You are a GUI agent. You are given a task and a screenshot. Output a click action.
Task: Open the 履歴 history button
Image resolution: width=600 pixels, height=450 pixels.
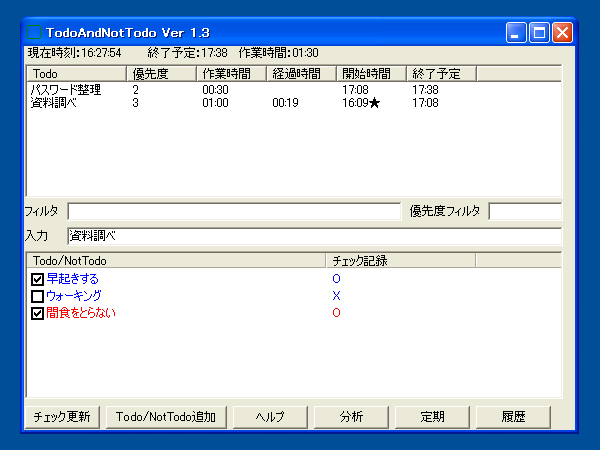[x=513, y=417]
